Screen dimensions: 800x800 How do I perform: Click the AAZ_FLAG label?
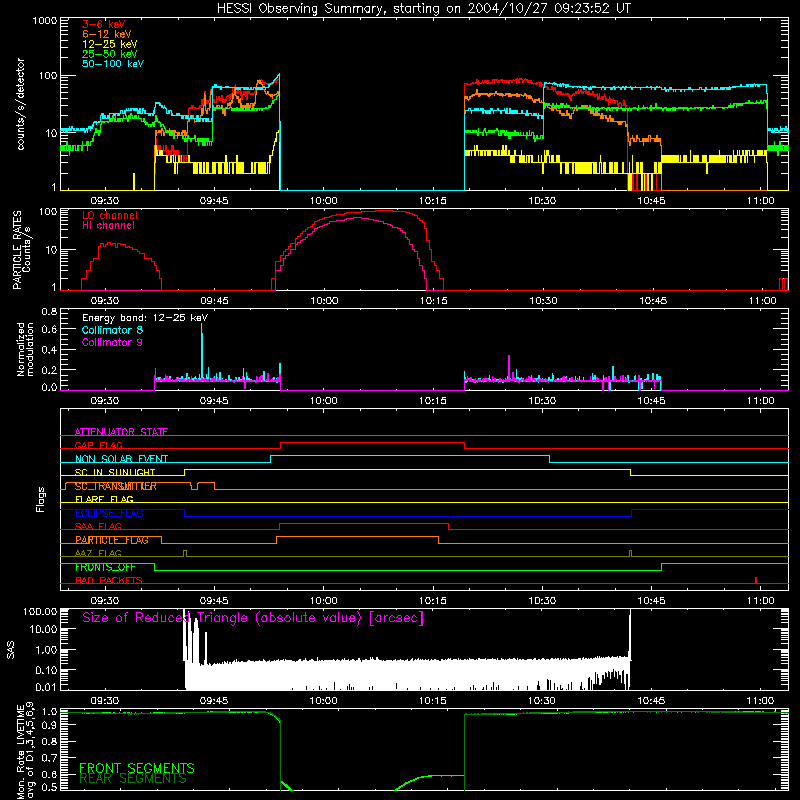coord(98,553)
